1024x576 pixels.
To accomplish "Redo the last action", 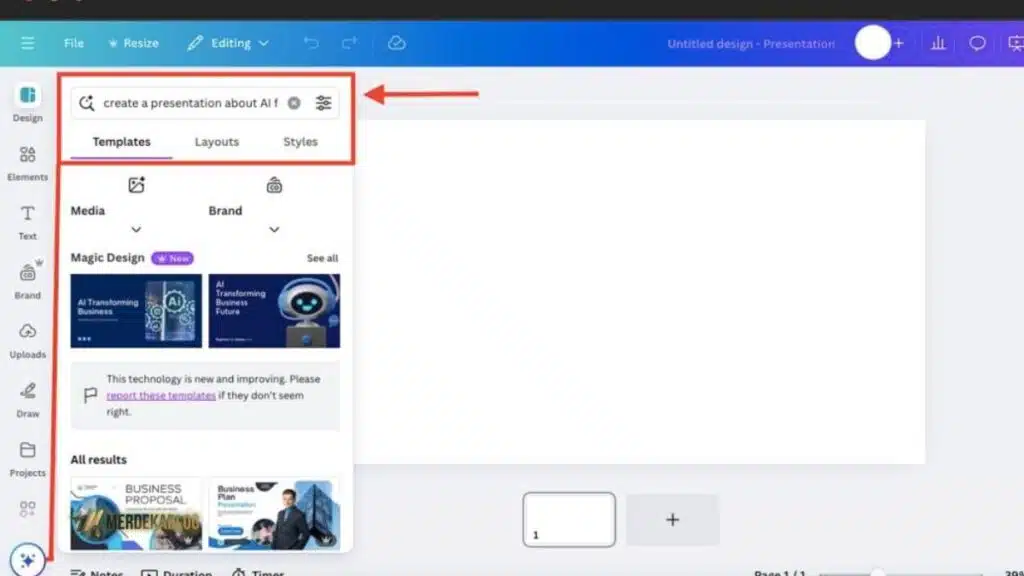I will pyautogui.click(x=350, y=43).
